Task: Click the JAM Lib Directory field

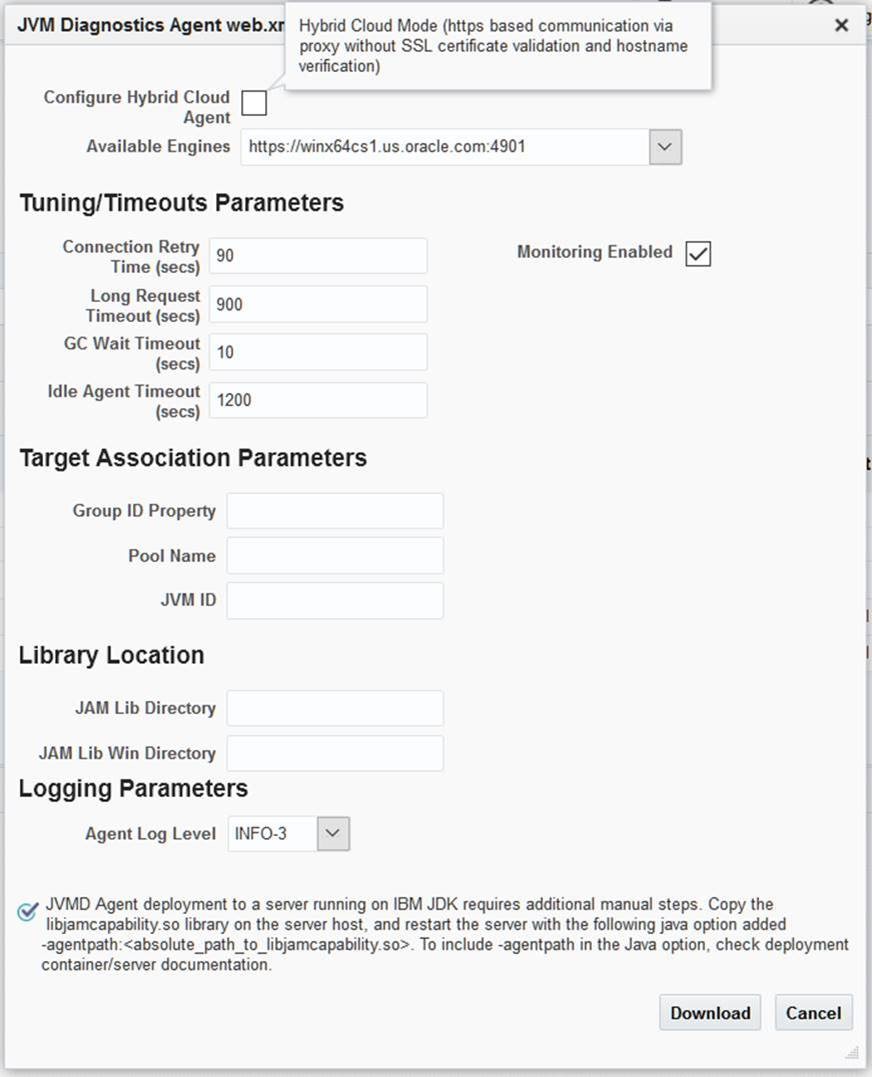Action: [x=334, y=707]
